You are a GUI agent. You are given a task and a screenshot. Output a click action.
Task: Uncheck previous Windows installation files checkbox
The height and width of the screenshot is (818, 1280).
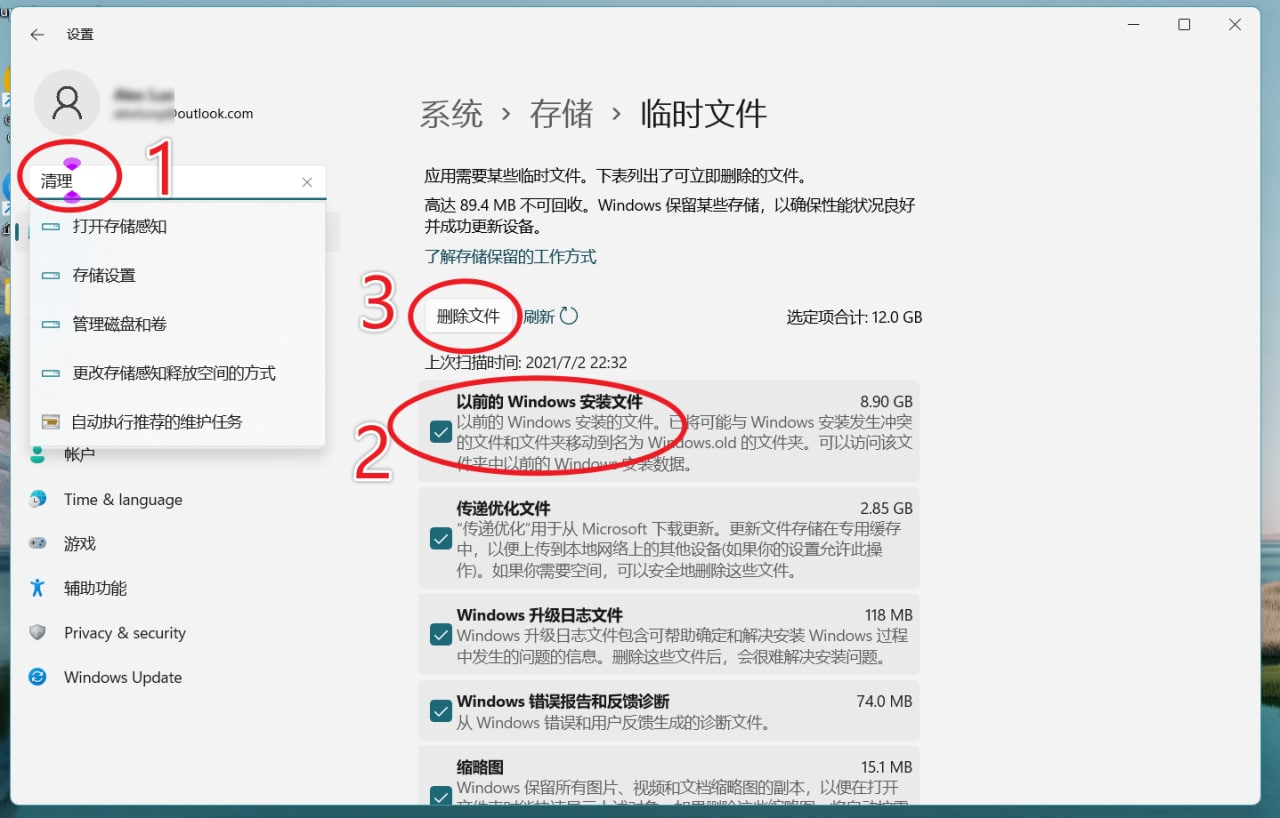(440, 432)
